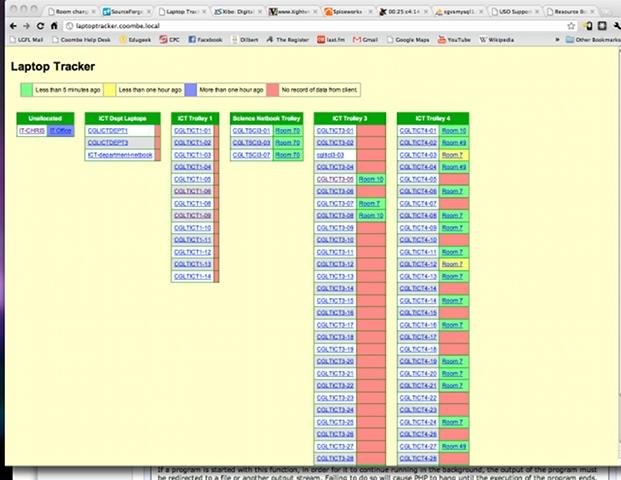Image resolution: width=621 pixels, height=480 pixels.
Task: Expand the bookmarks bar overflow chevron
Action: point(558,40)
